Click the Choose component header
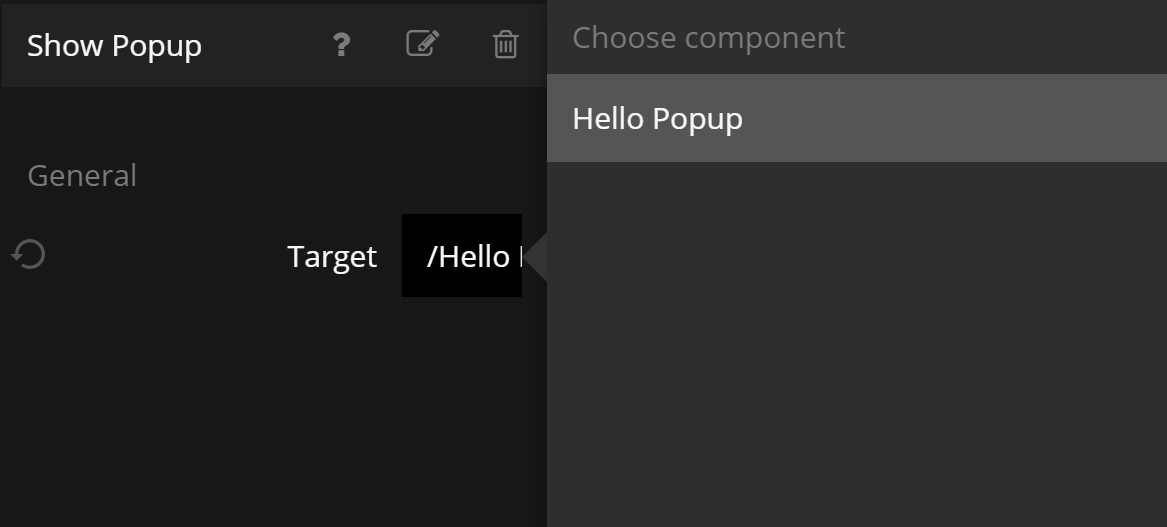This screenshot has width=1167, height=527. point(708,38)
